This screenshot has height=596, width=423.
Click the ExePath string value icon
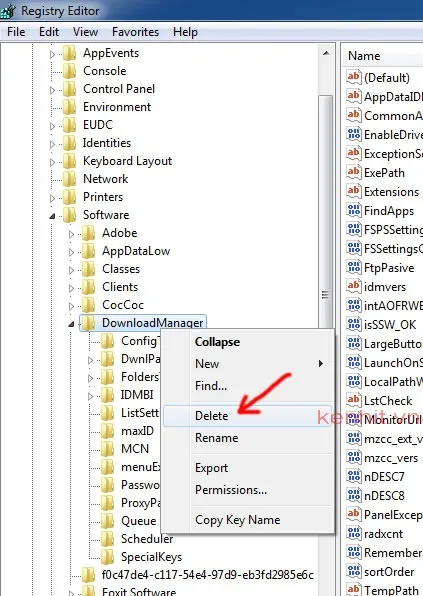(x=353, y=172)
